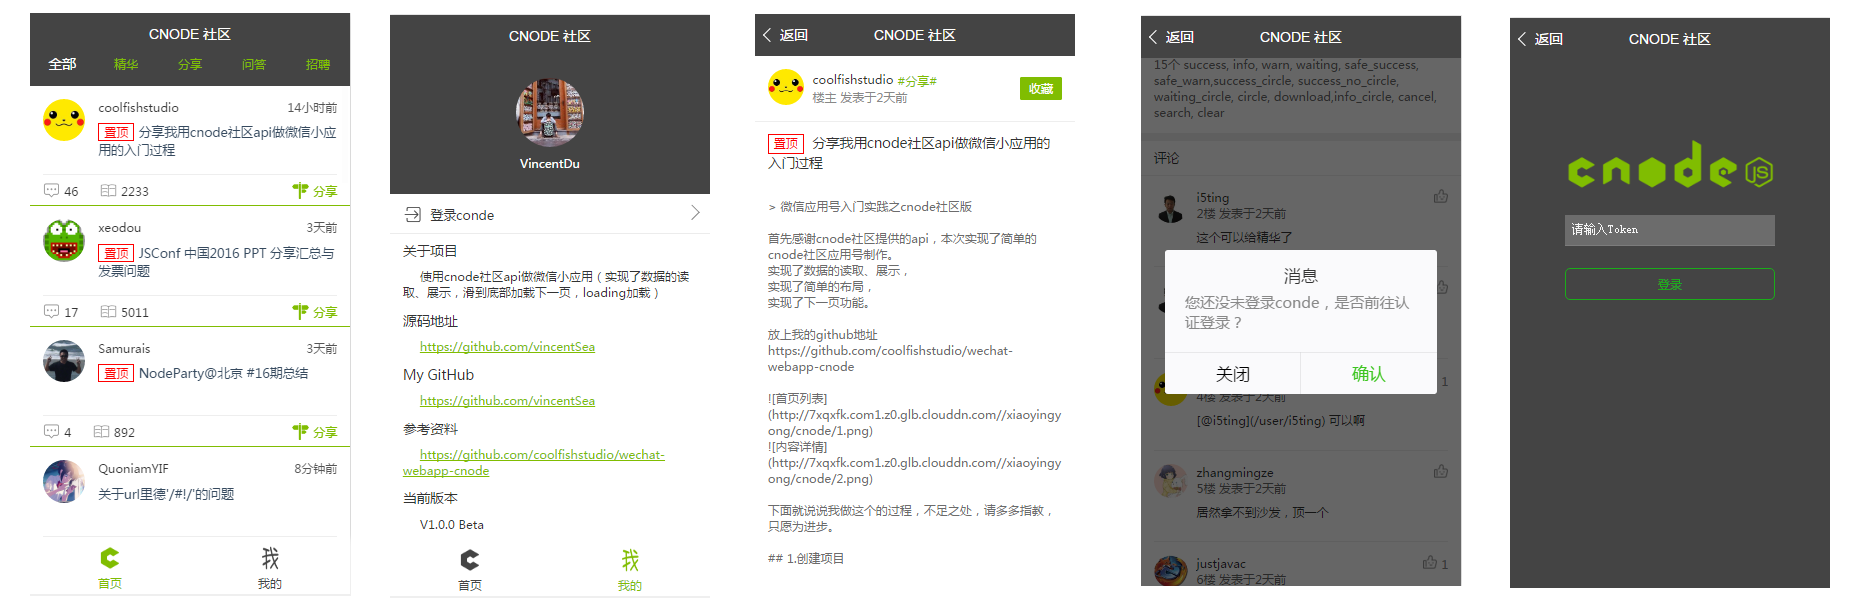Open i5ting commenter avatar
The height and width of the screenshot is (610, 1857).
click(x=1171, y=207)
